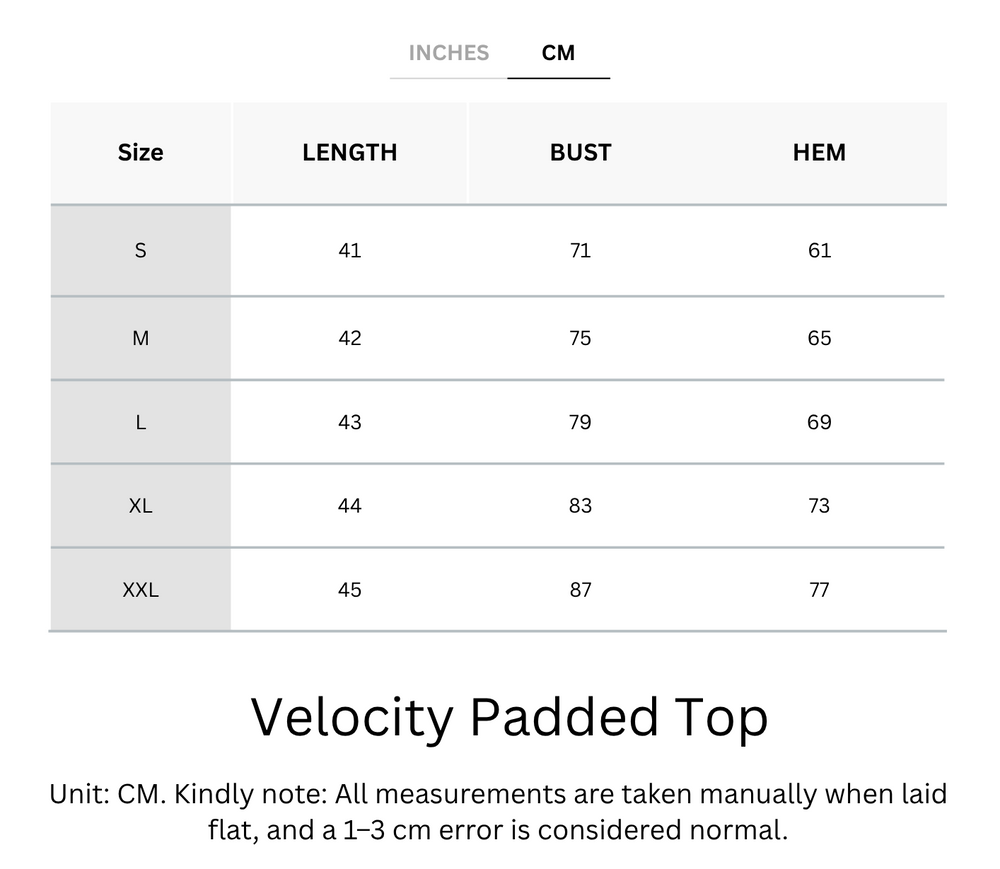This screenshot has width=1000, height=869.
Task: Select size XL row label
Action: (140, 506)
